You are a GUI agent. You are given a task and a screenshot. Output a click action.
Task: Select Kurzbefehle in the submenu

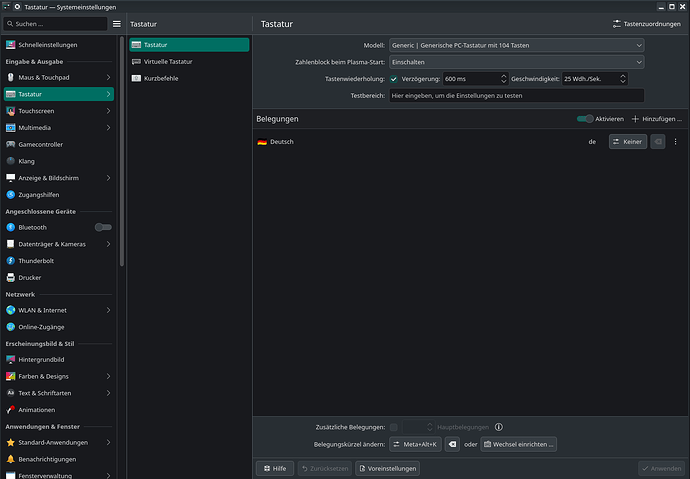tap(161, 78)
